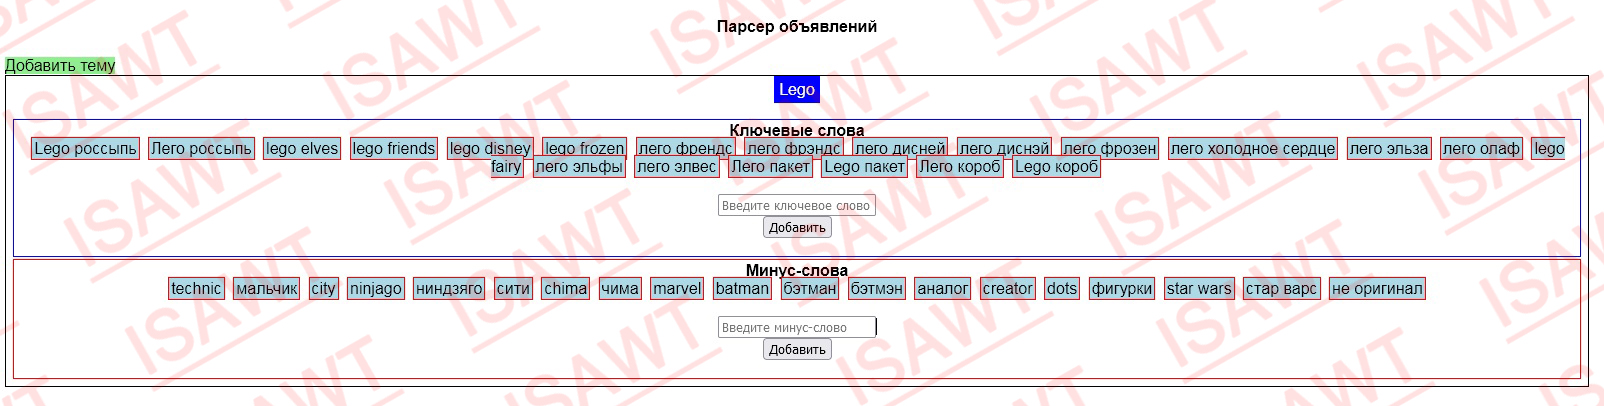Select the 'лего френдс' keyword tag
1604x406 pixels.
click(x=685, y=148)
